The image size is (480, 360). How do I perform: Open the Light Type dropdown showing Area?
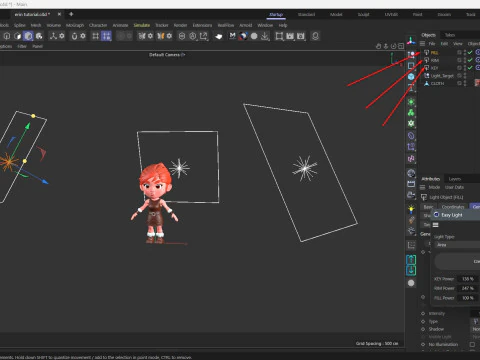(x=458, y=245)
